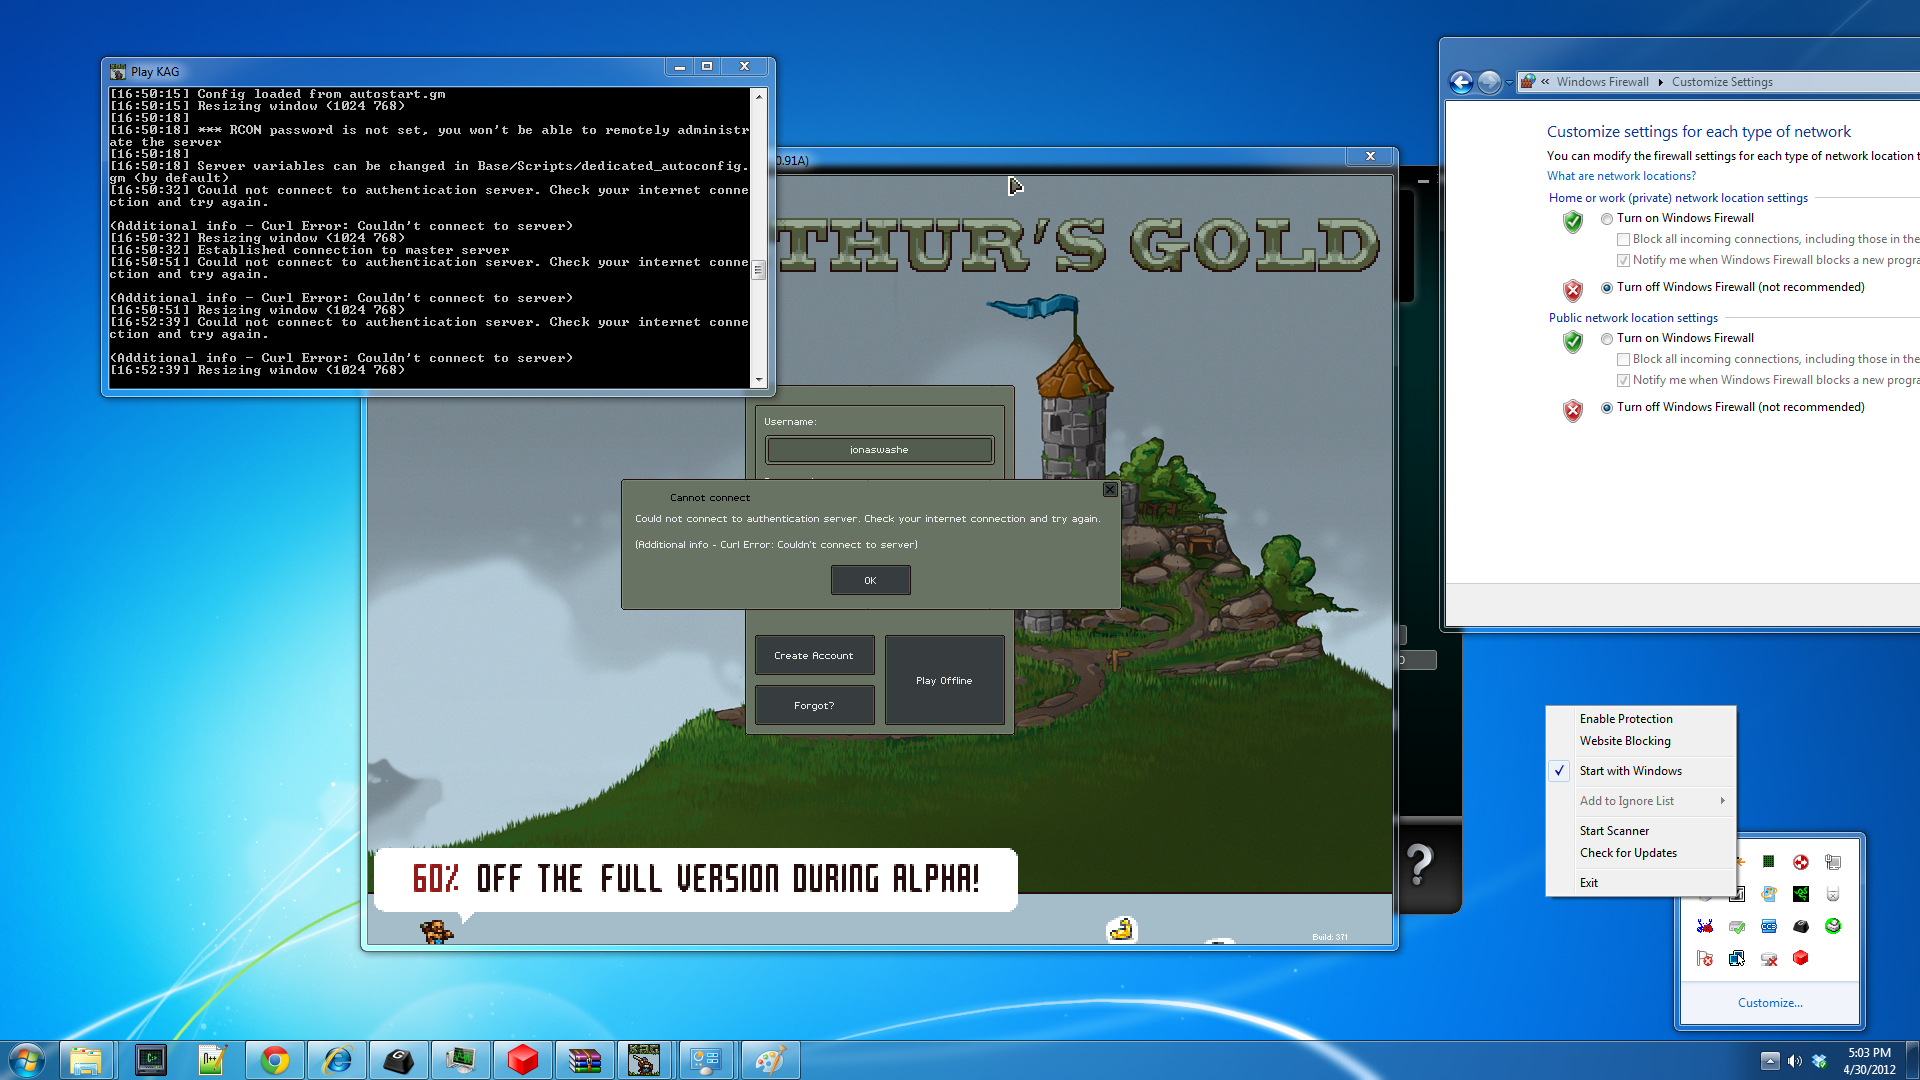Click the Action Center flag tray icon
This screenshot has height=1080, width=1920.
click(x=1705, y=958)
